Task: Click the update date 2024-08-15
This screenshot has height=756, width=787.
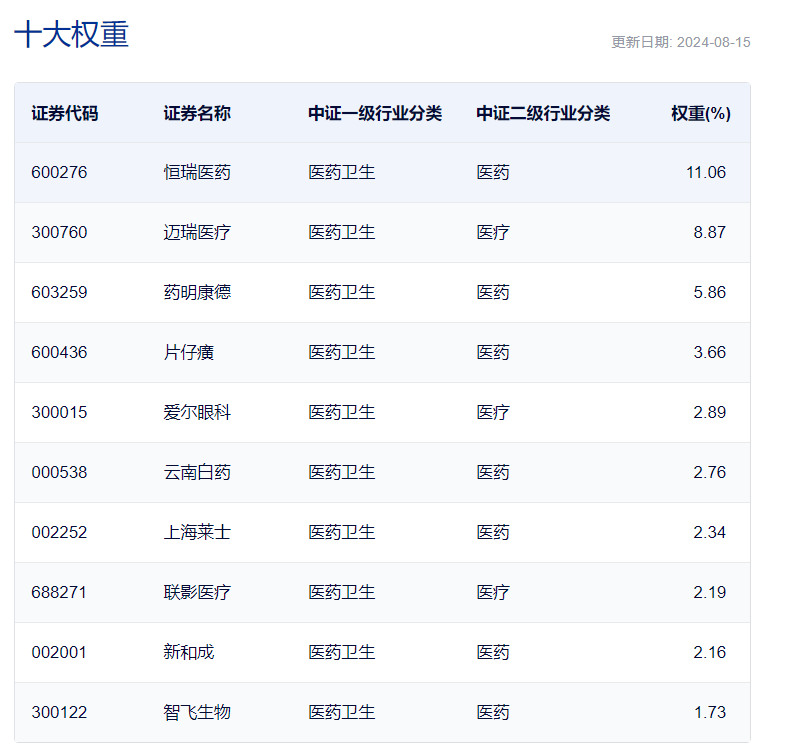Action: pos(713,42)
